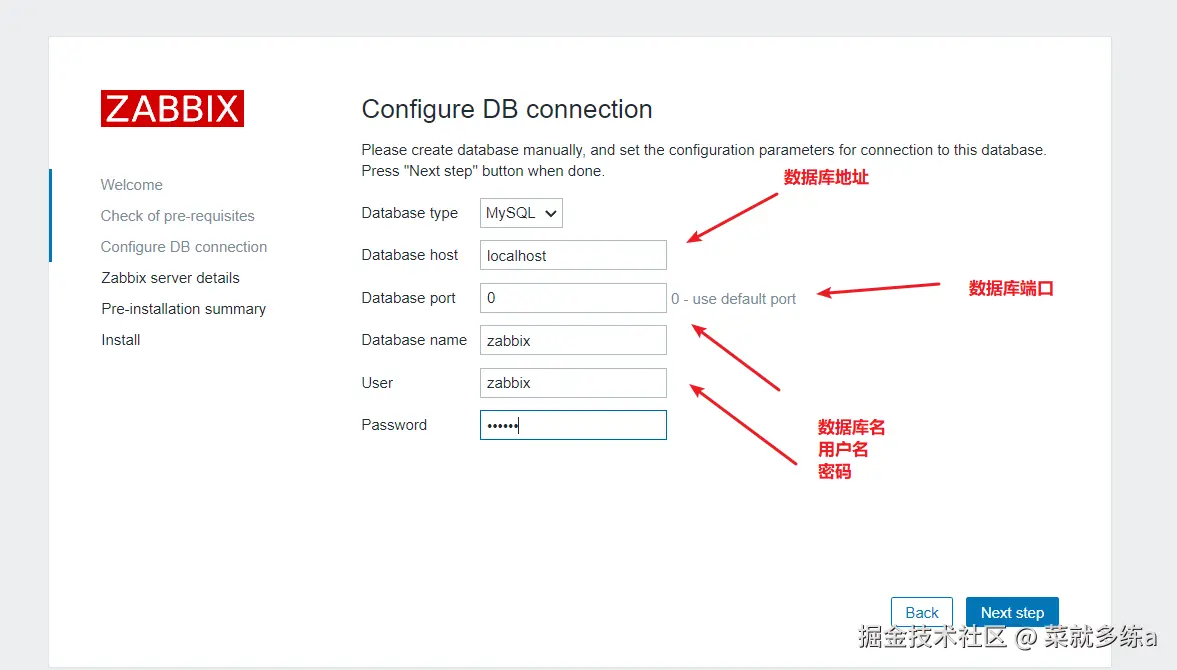The width and height of the screenshot is (1177, 670).
Task: Click the Back button
Action: click(922, 612)
